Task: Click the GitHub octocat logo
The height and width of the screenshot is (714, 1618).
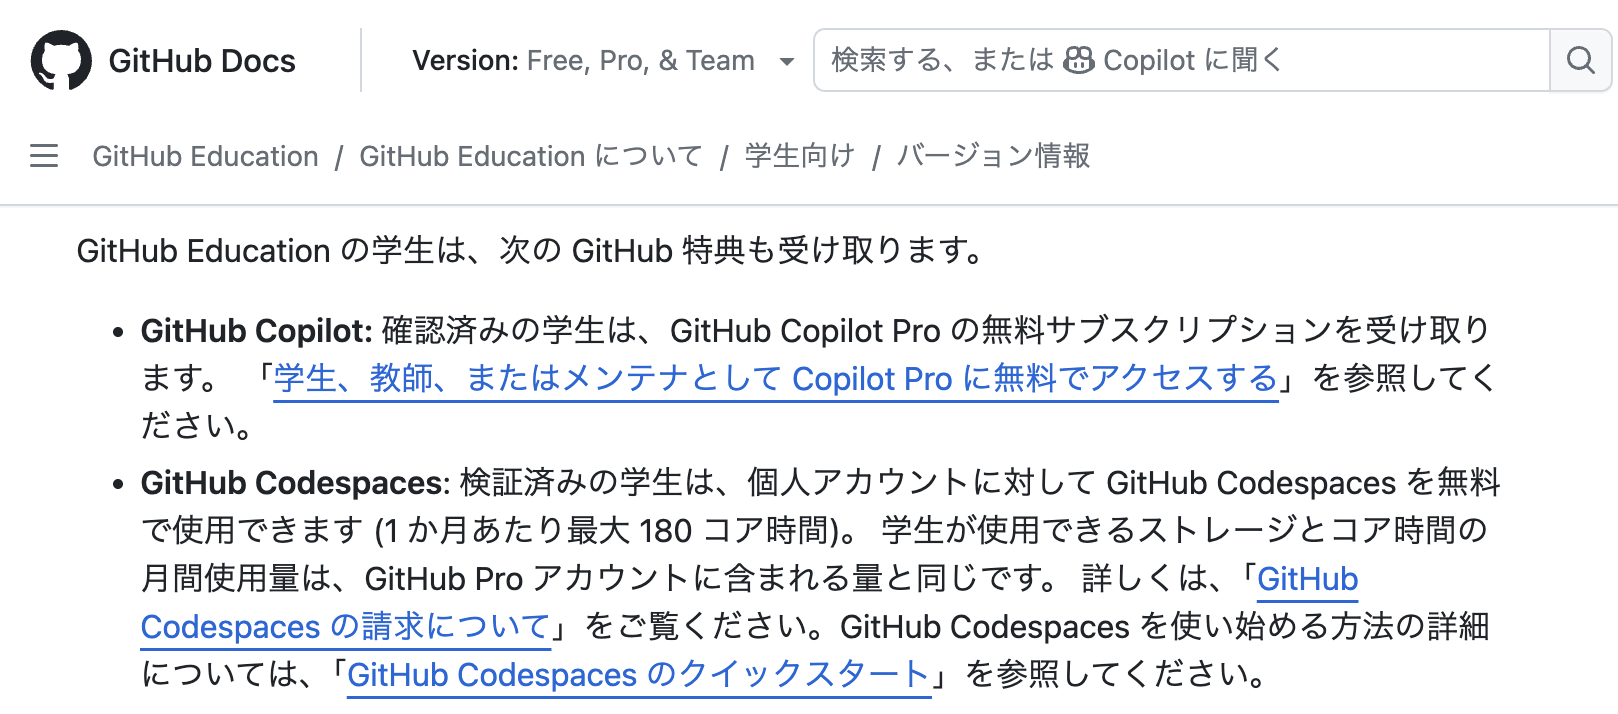Action: coord(63,60)
